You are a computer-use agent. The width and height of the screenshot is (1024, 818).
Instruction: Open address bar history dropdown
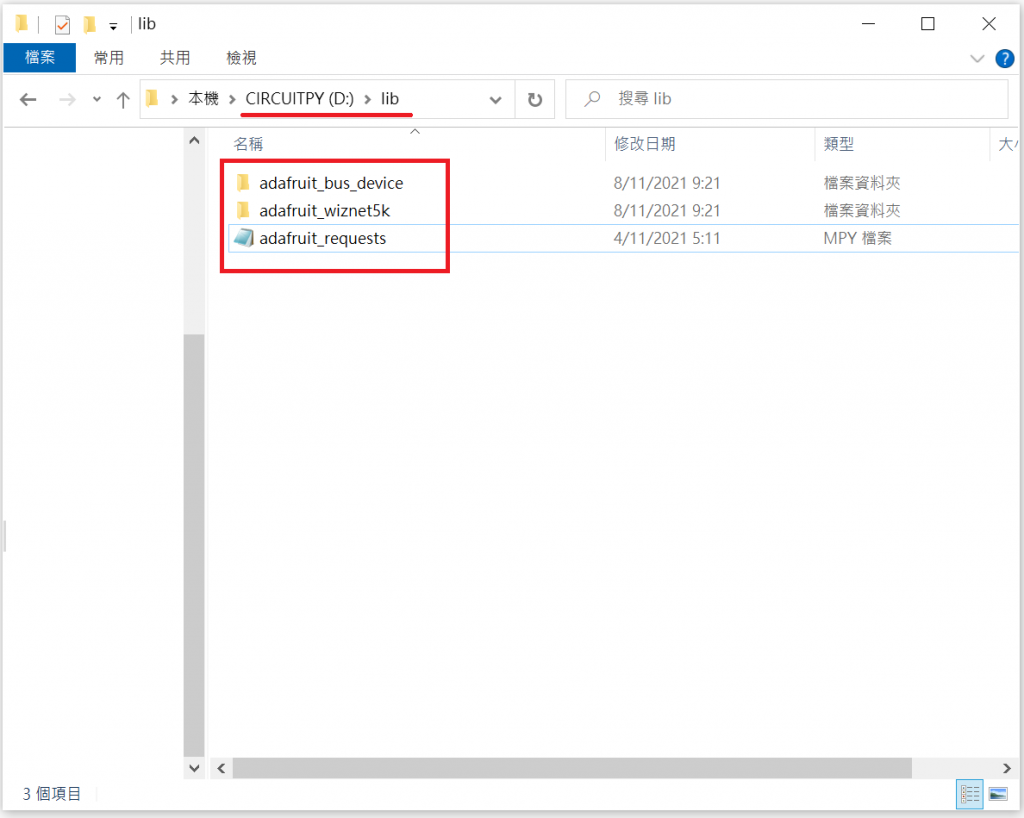click(x=496, y=99)
